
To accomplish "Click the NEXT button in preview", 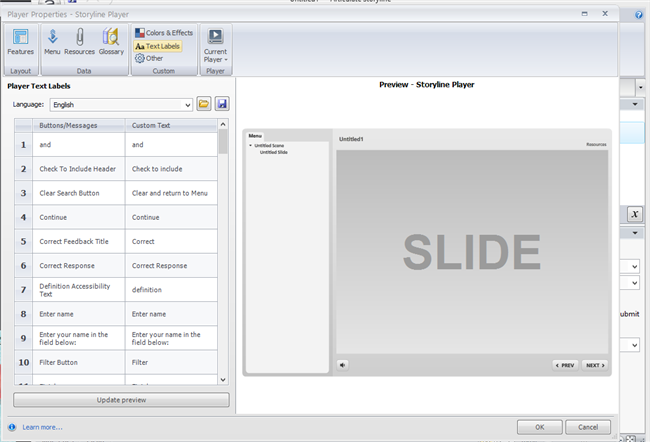I will point(595,365).
